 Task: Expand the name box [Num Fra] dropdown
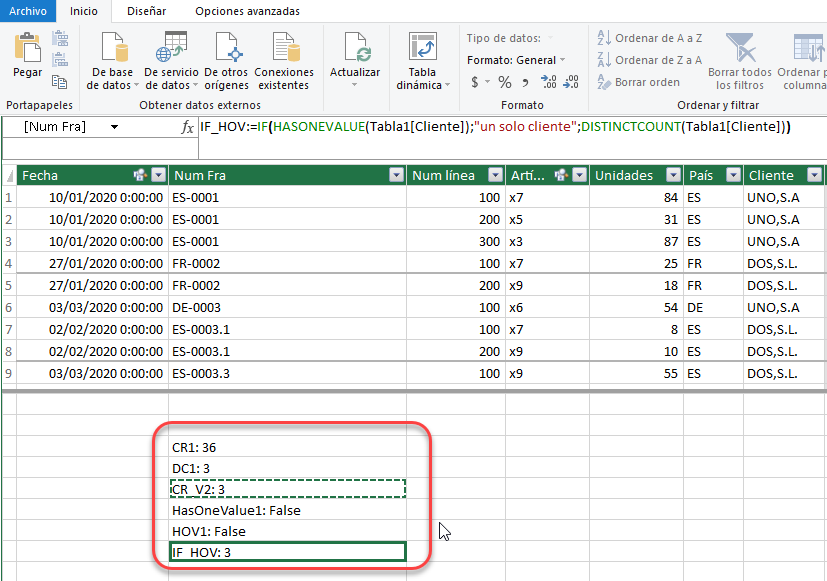point(114,127)
